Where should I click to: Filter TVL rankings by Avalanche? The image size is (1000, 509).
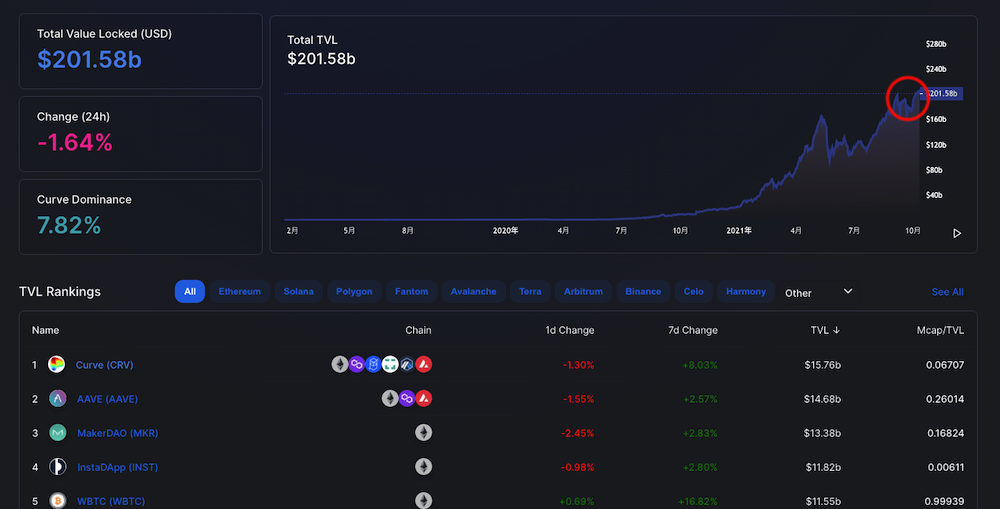click(473, 291)
